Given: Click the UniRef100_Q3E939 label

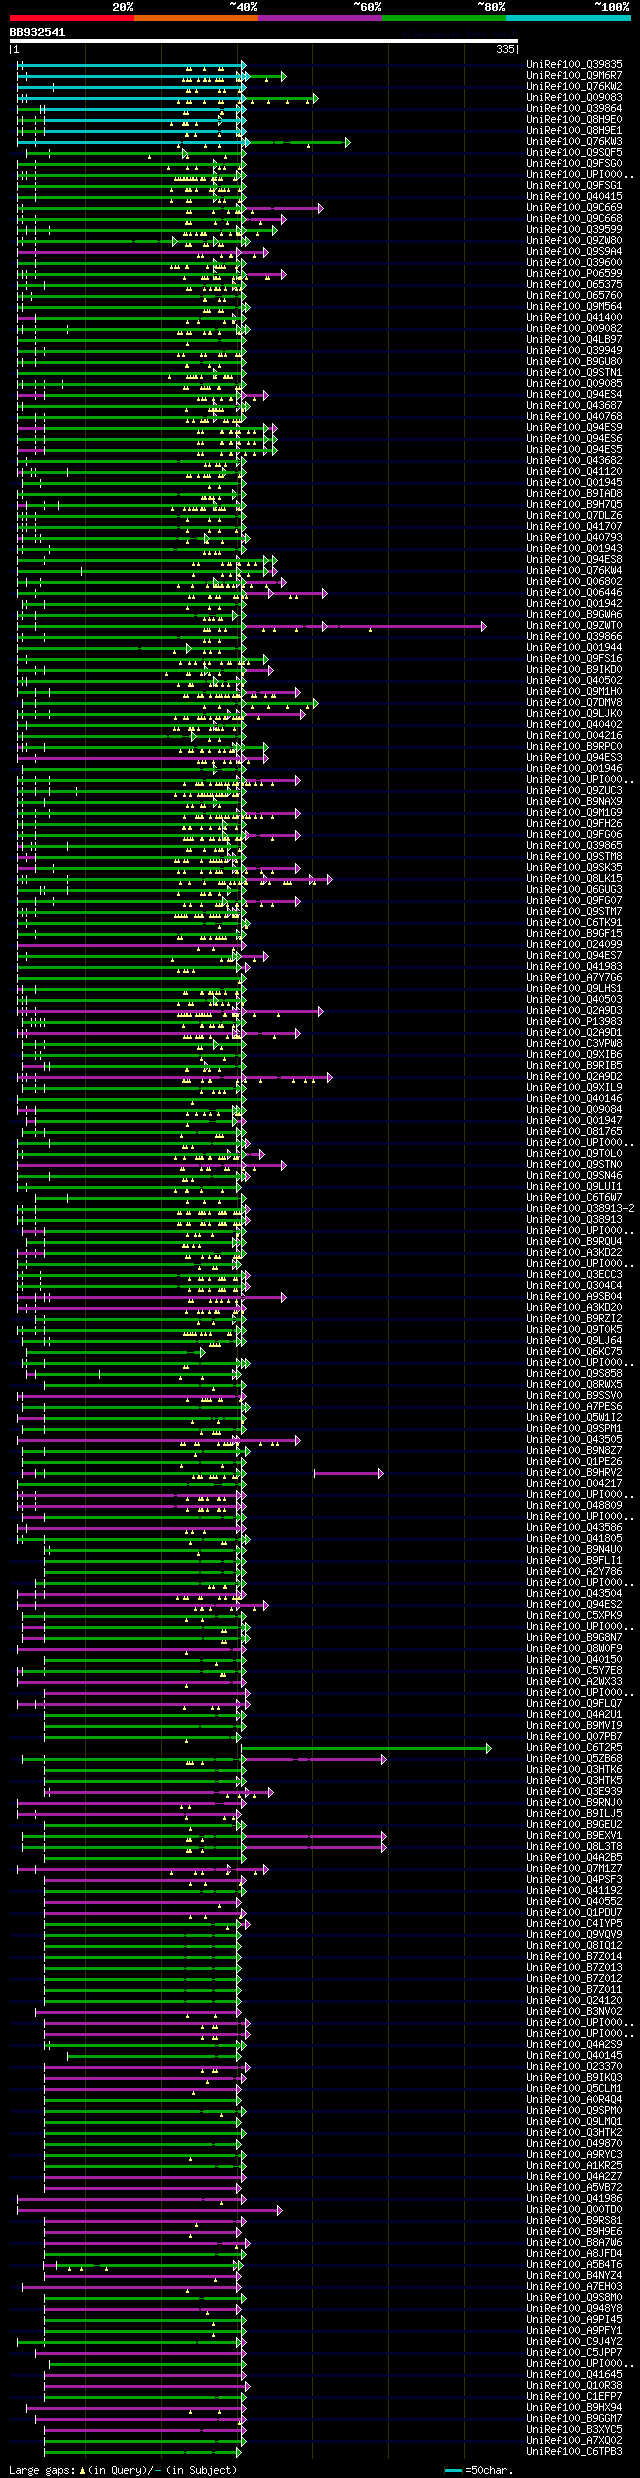Looking at the screenshot, I should [x=574, y=1792].
